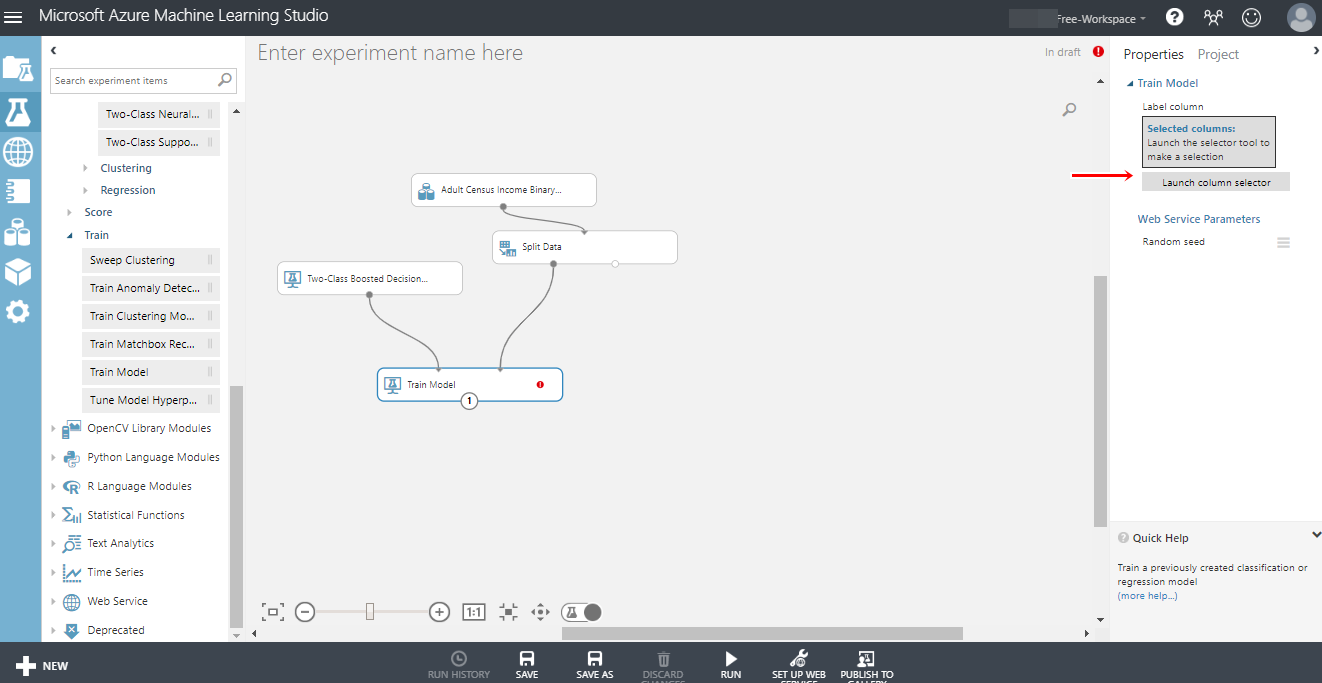Viewport: 1322px width, 683px height.
Task: Click the zoom out minus button
Action: click(x=305, y=612)
